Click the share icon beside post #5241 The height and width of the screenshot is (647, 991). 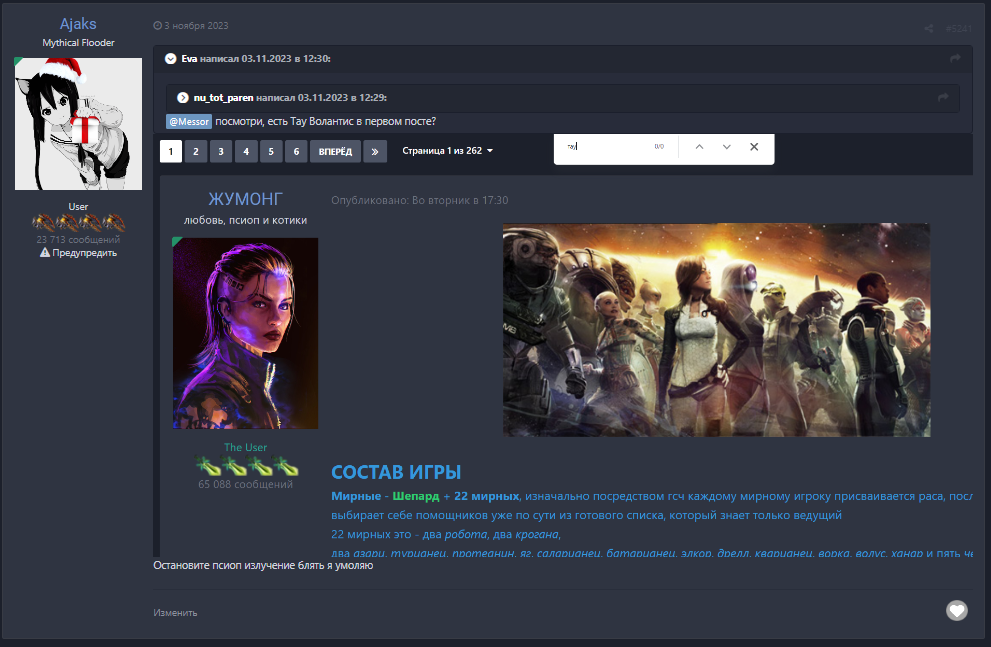pos(929,28)
